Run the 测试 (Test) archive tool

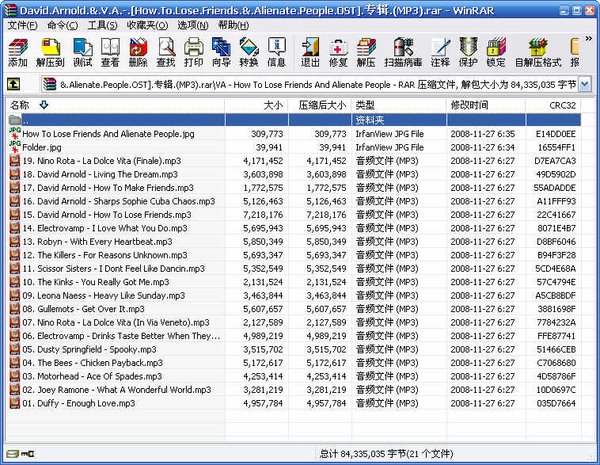click(x=83, y=52)
